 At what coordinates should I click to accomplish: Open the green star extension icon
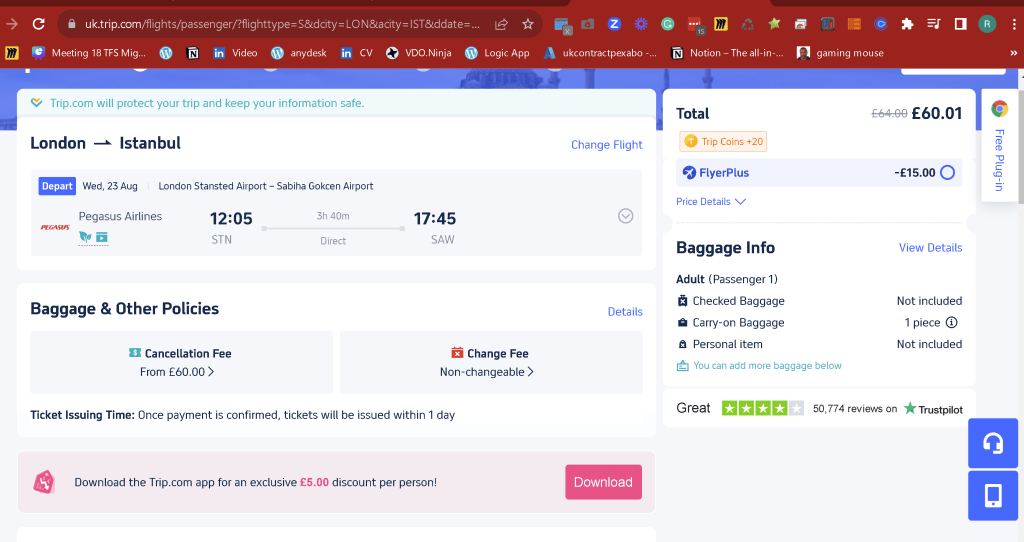774,24
